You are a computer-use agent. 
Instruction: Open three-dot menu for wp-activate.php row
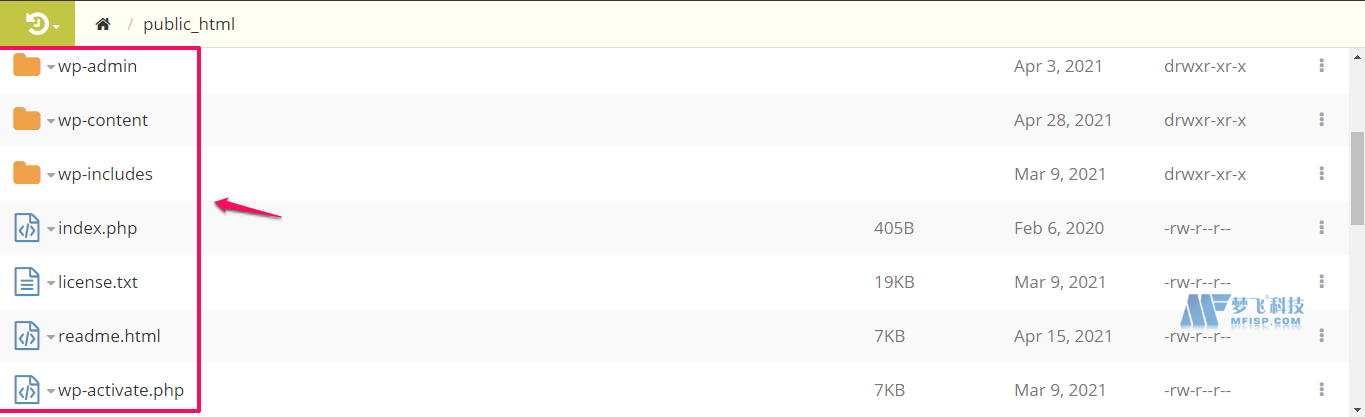coord(1321,390)
